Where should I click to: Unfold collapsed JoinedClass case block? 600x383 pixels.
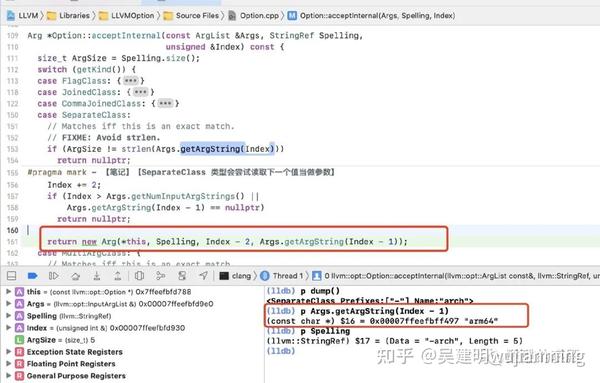(140, 92)
